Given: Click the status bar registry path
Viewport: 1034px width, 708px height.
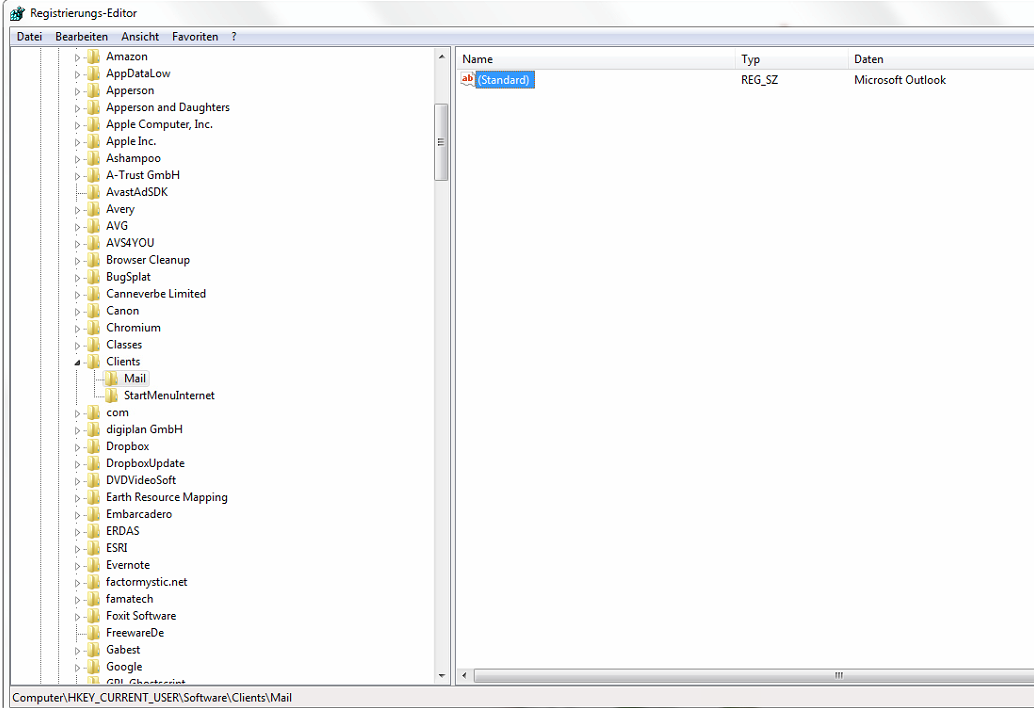Looking at the screenshot, I should (152, 697).
